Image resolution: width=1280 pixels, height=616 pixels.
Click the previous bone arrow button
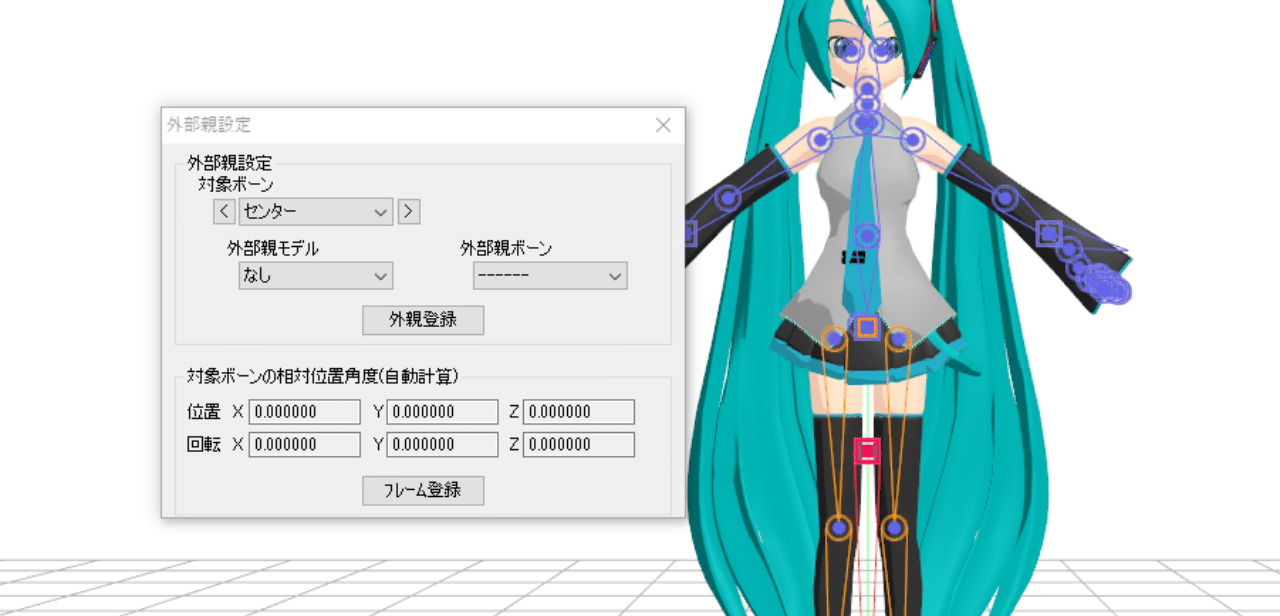click(x=225, y=211)
